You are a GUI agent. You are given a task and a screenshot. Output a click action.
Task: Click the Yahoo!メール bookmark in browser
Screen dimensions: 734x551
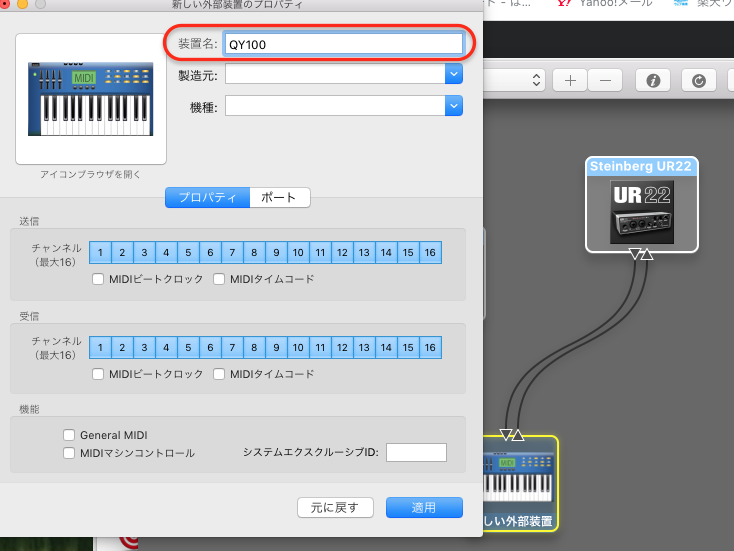[604, 4]
